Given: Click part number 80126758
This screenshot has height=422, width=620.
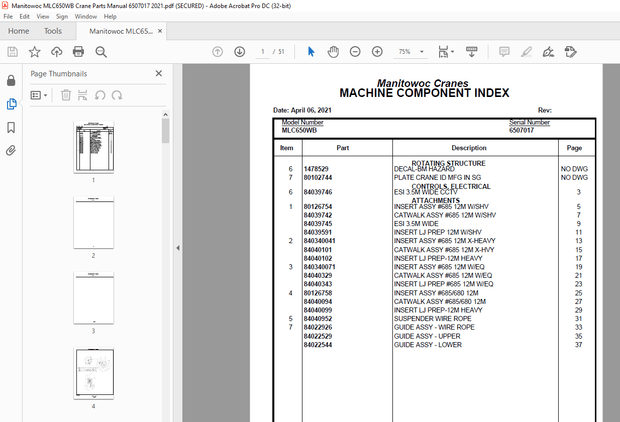Looking at the screenshot, I should 318,293.
